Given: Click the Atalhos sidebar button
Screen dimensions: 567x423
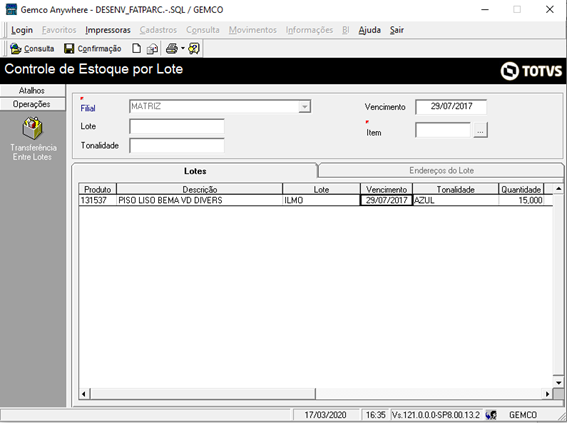Looking at the screenshot, I should pyautogui.click(x=32, y=90).
